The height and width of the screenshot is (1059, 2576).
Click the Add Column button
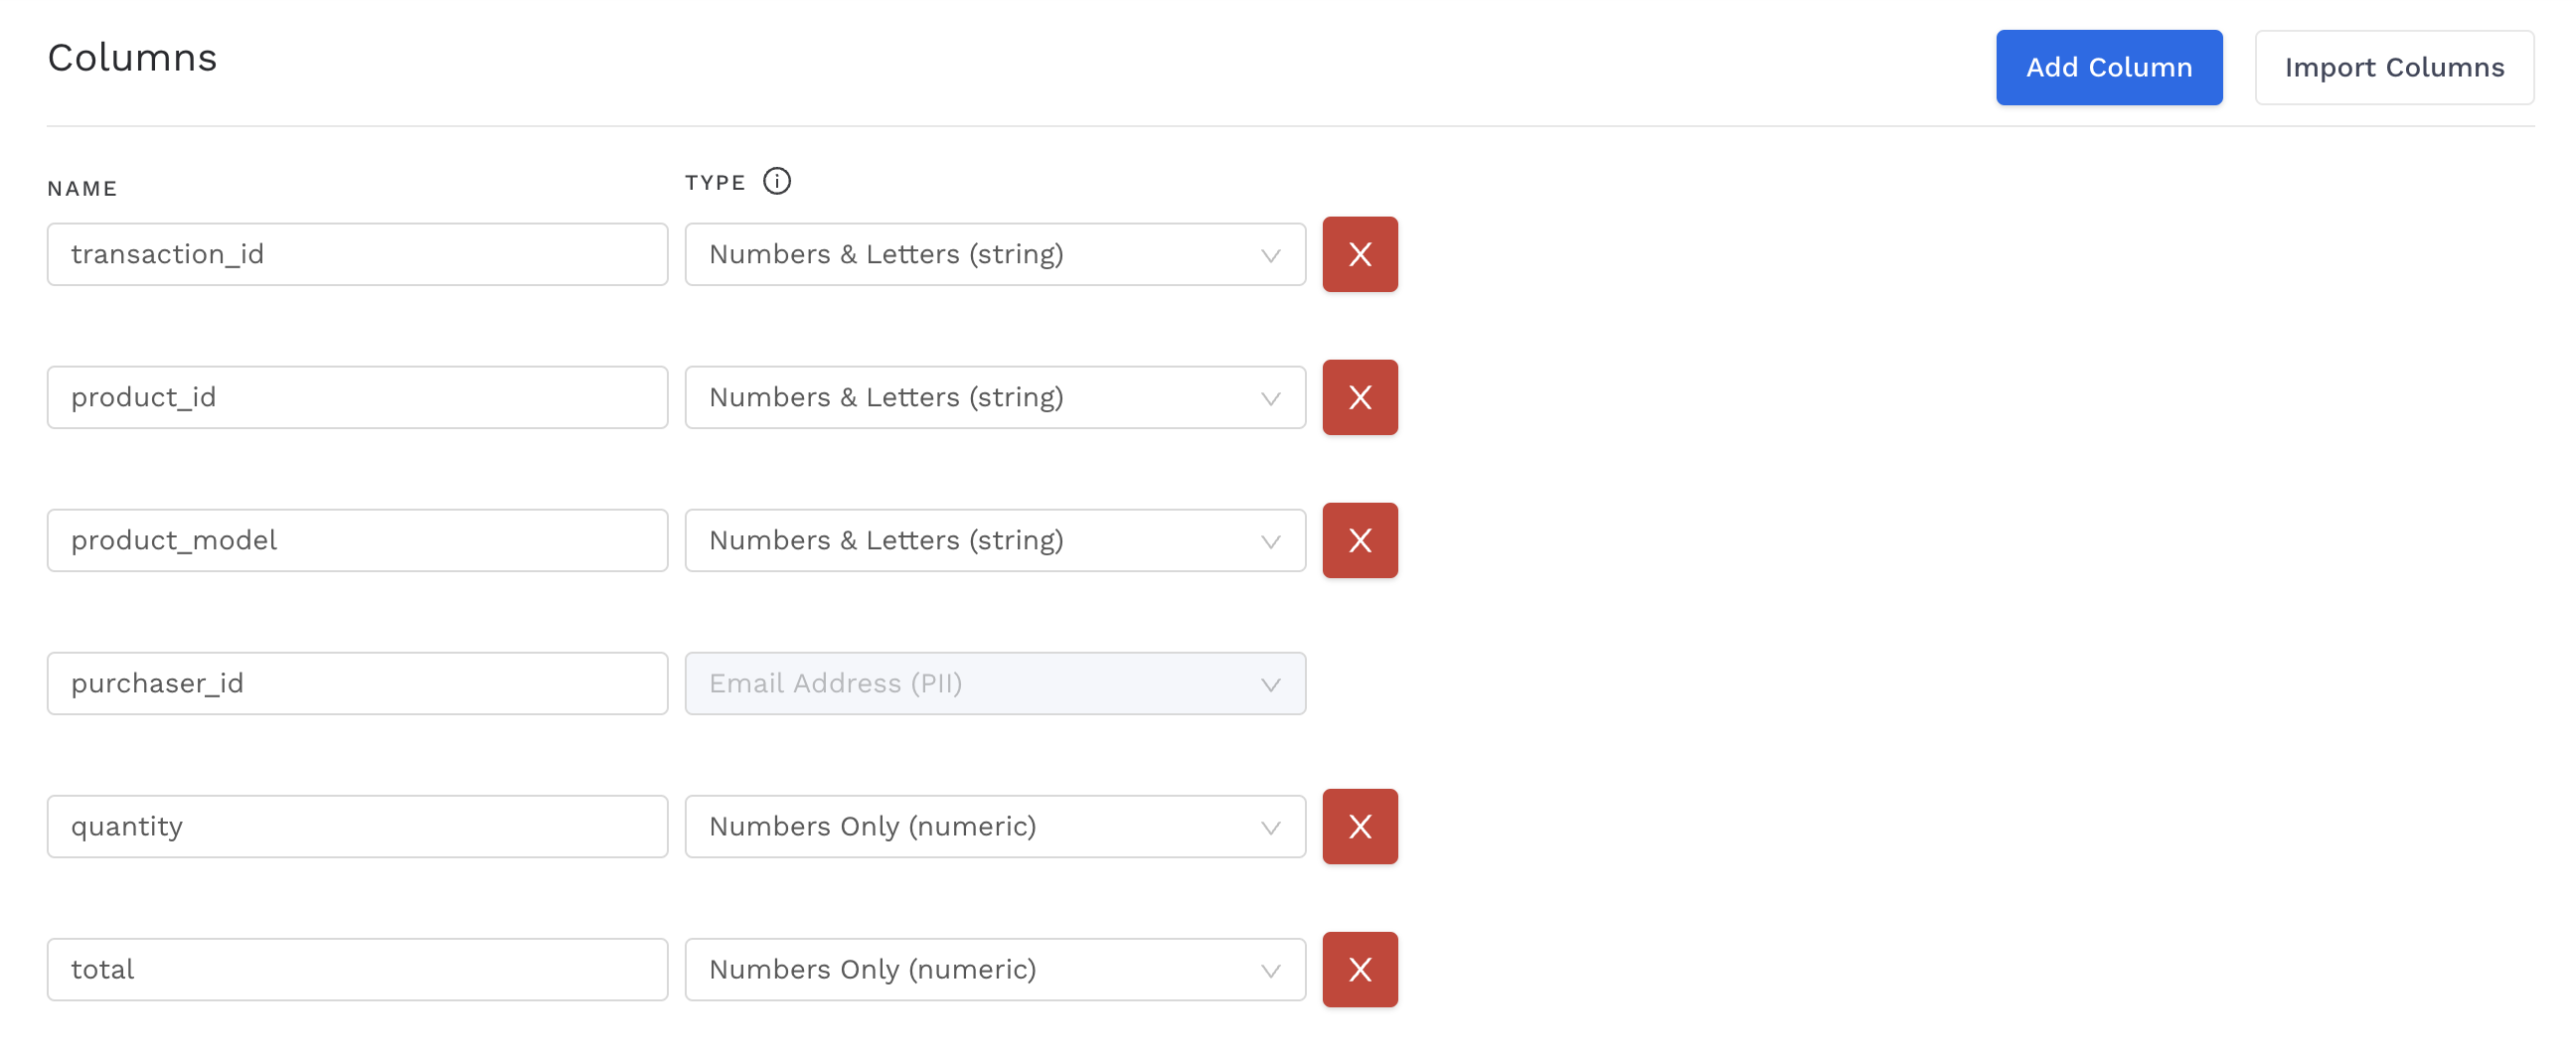2108,67
